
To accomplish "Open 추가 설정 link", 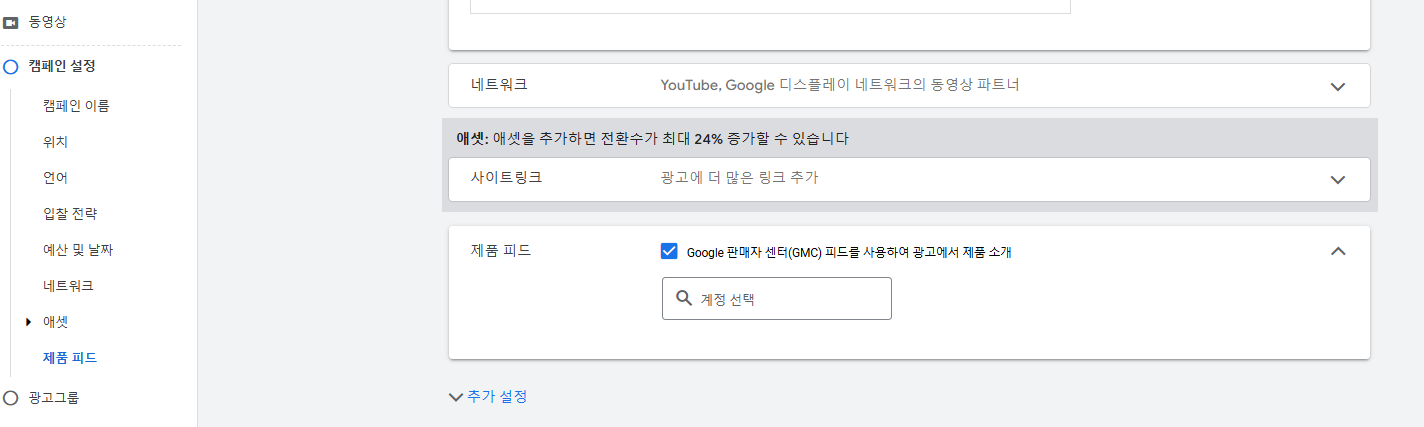I will point(497,397).
